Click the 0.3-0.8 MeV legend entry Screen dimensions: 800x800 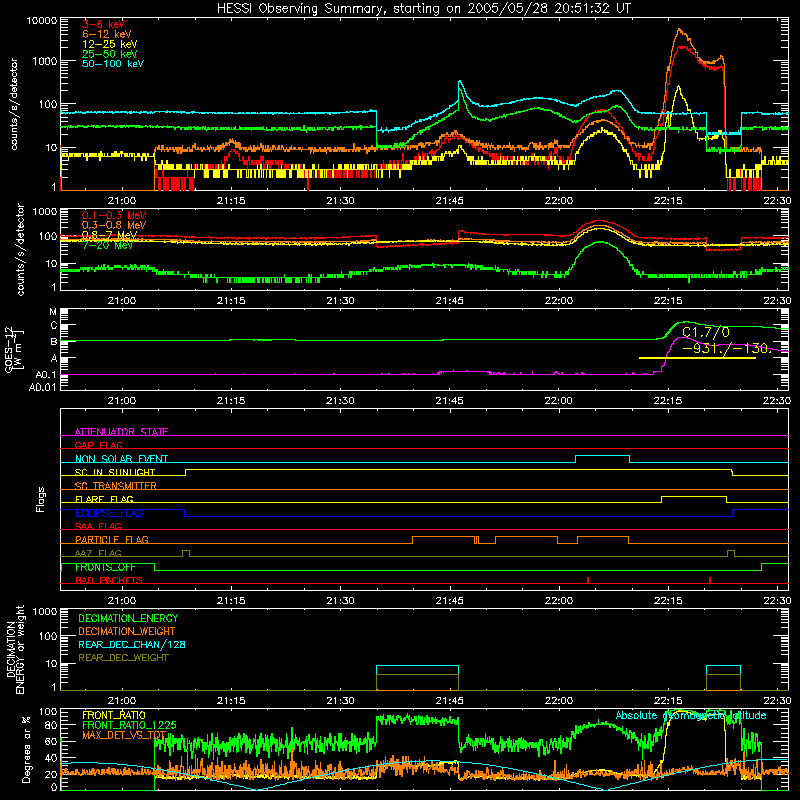pos(113,225)
